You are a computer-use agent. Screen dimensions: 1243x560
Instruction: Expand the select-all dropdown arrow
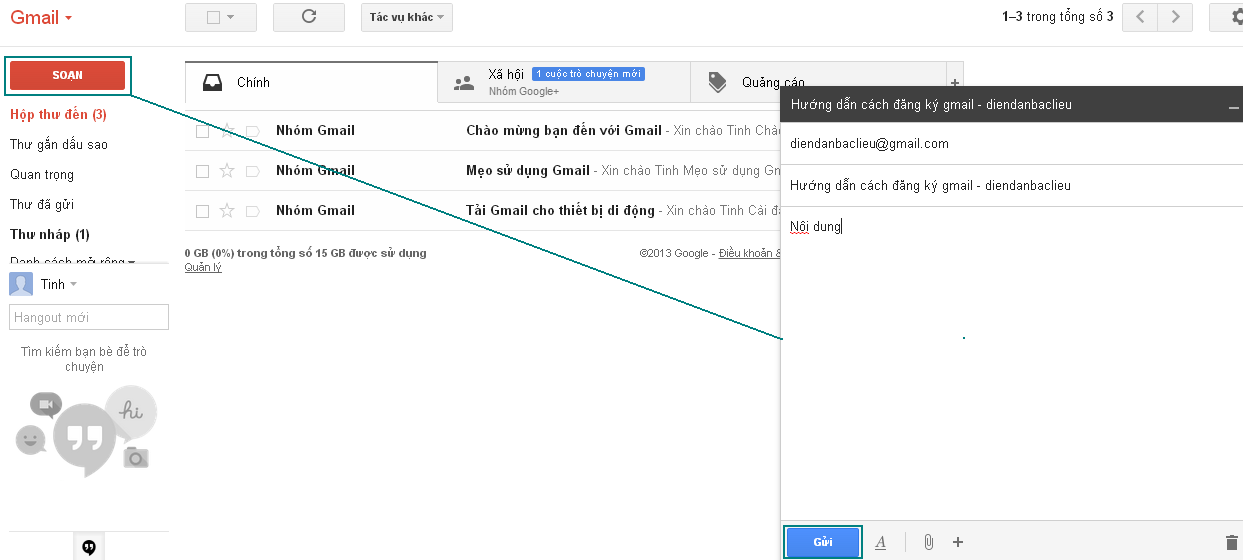point(231,17)
